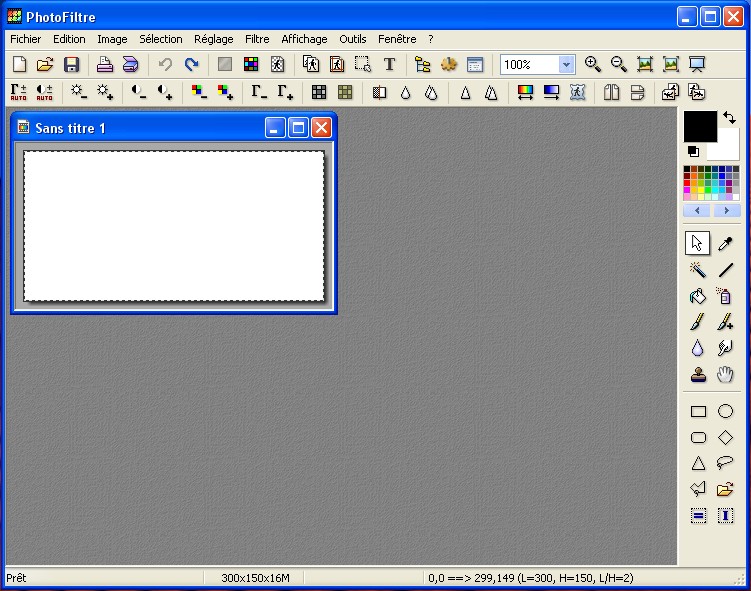Show next palette with right arrow
751x591 pixels.
tap(727, 210)
